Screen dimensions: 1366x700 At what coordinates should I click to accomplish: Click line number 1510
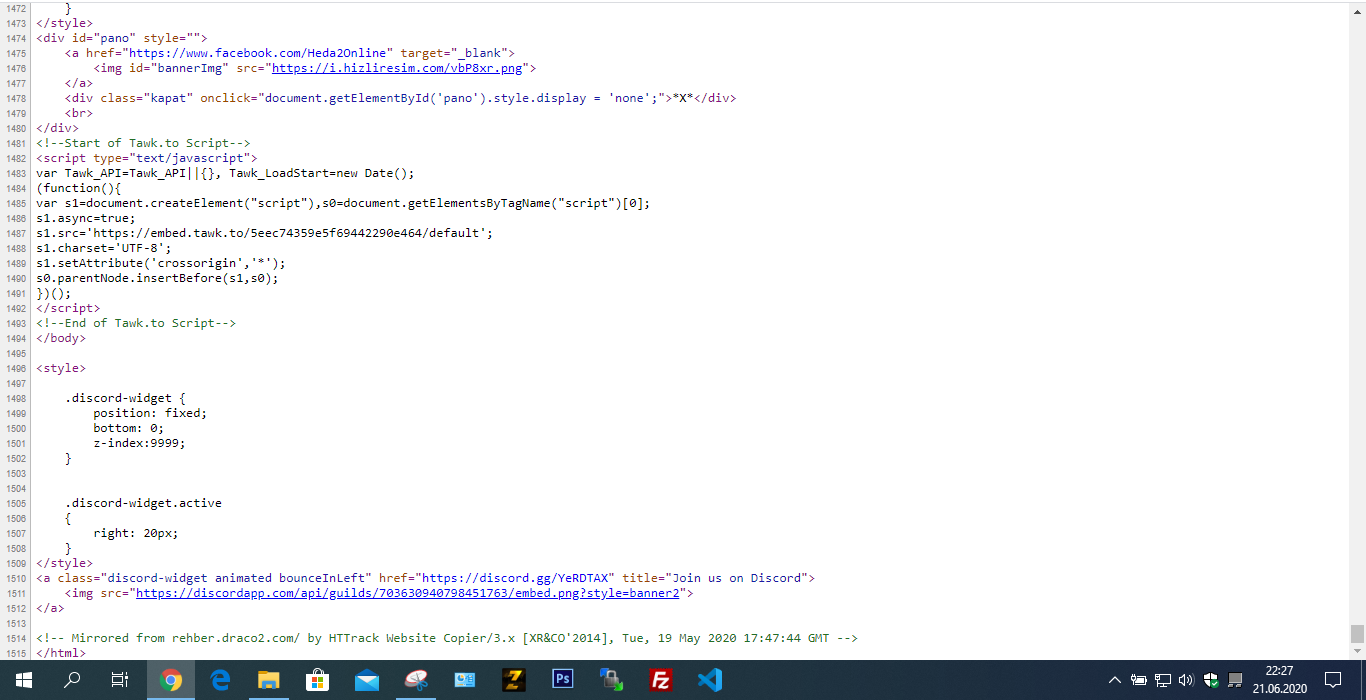click(16, 578)
